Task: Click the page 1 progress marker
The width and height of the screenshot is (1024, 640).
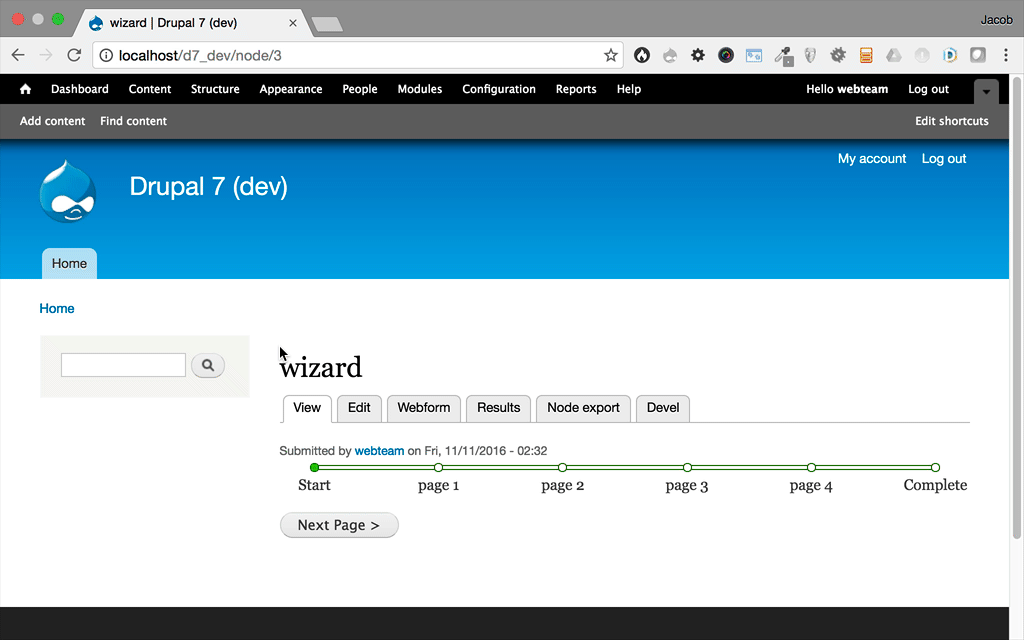Action: click(438, 468)
